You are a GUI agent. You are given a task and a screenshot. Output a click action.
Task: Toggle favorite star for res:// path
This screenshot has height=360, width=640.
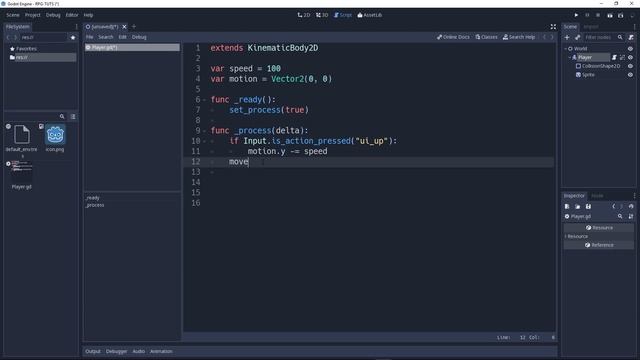[73, 38]
